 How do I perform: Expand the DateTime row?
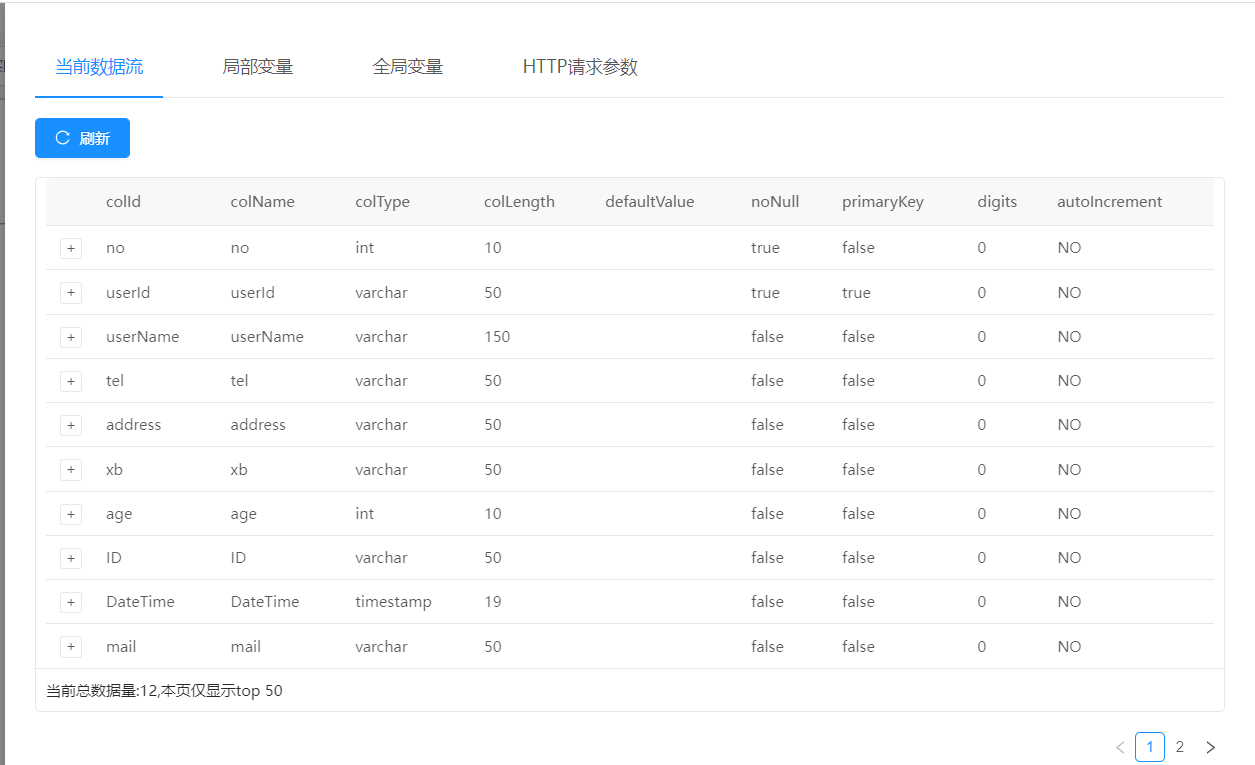click(x=71, y=602)
